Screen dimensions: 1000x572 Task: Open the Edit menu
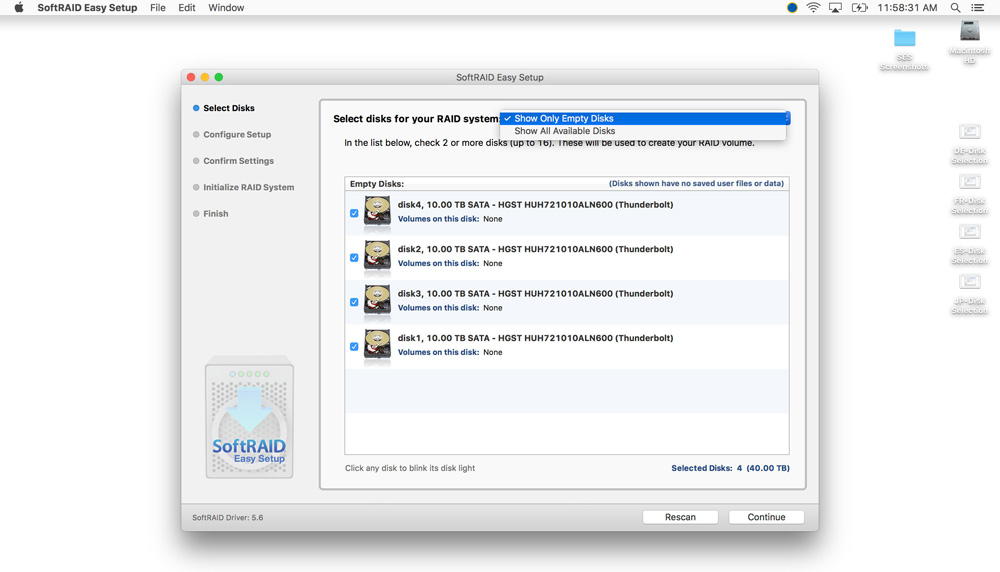coord(187,8)
